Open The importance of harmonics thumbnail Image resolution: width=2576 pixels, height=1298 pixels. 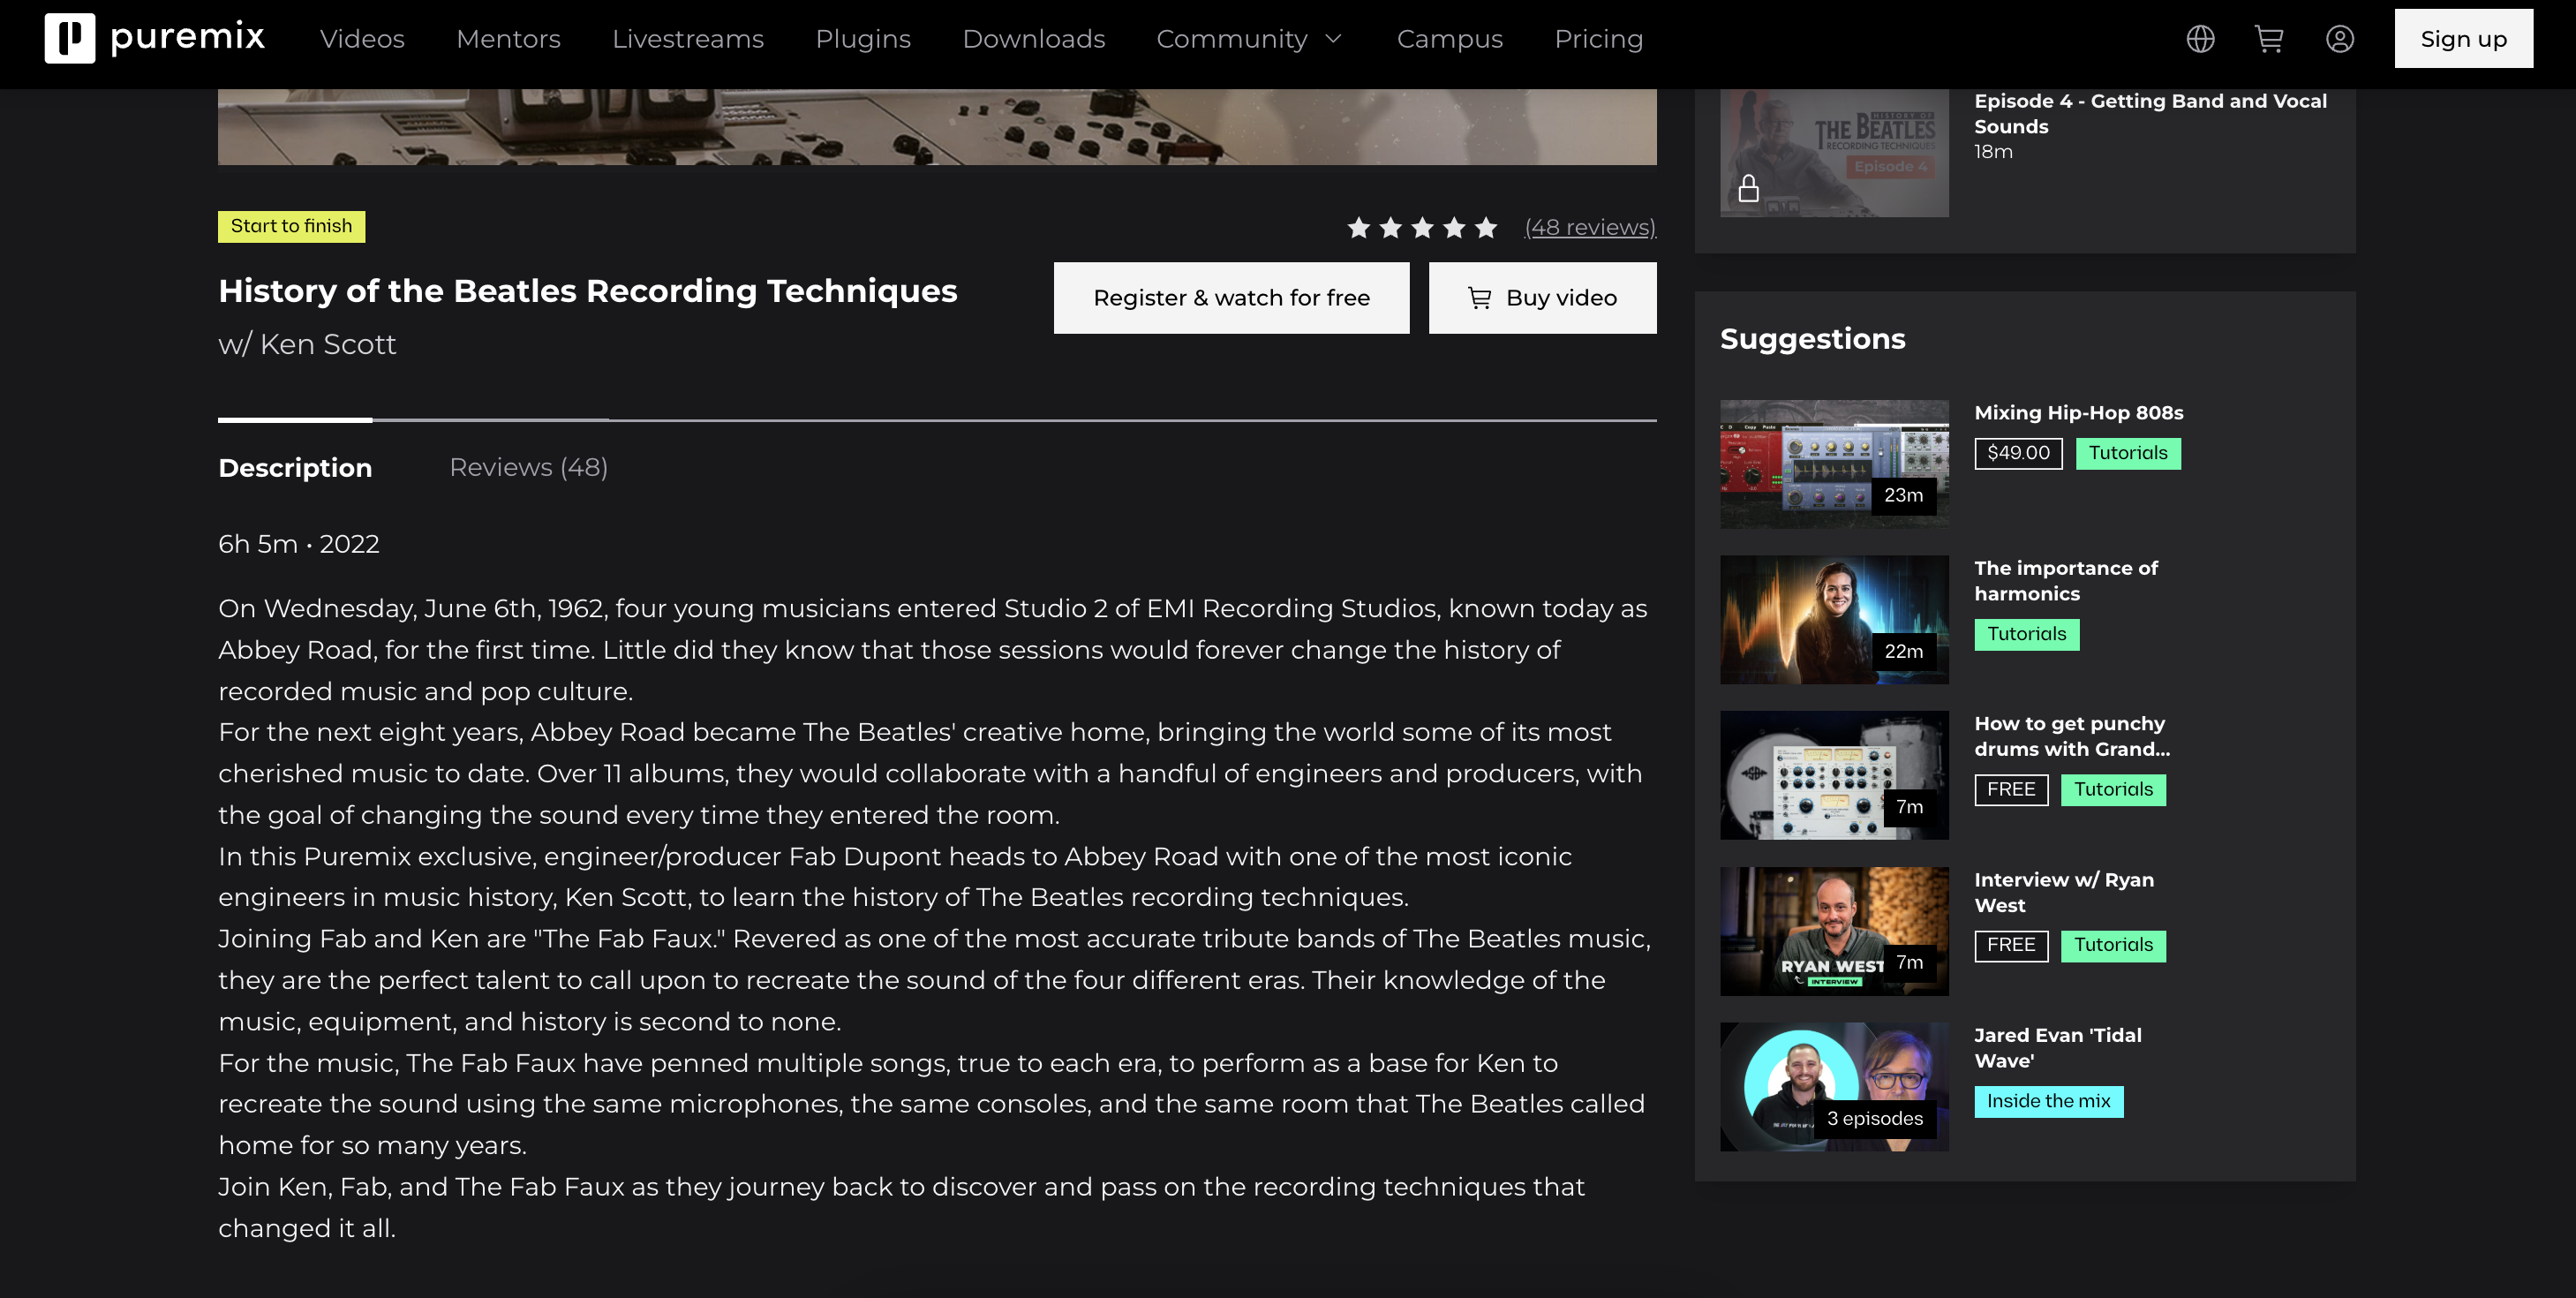[1834, 620]
